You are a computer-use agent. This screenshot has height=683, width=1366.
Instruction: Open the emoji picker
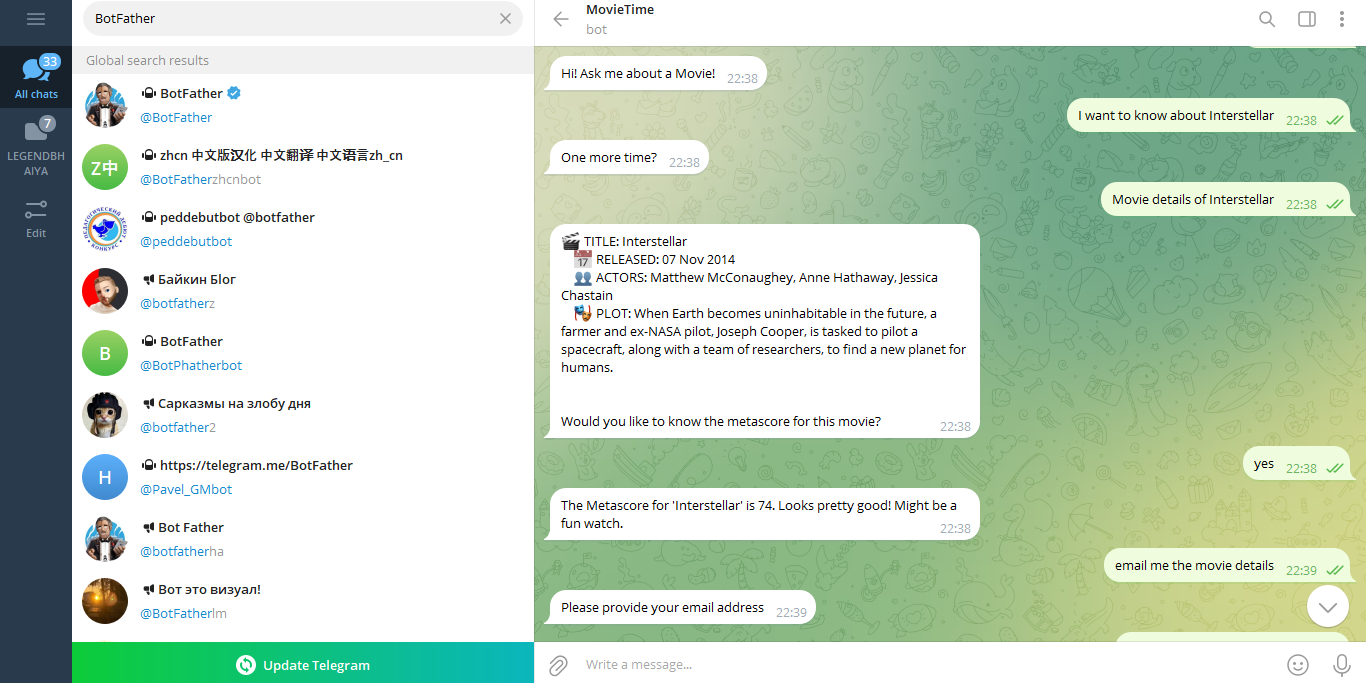[1298, 664]
